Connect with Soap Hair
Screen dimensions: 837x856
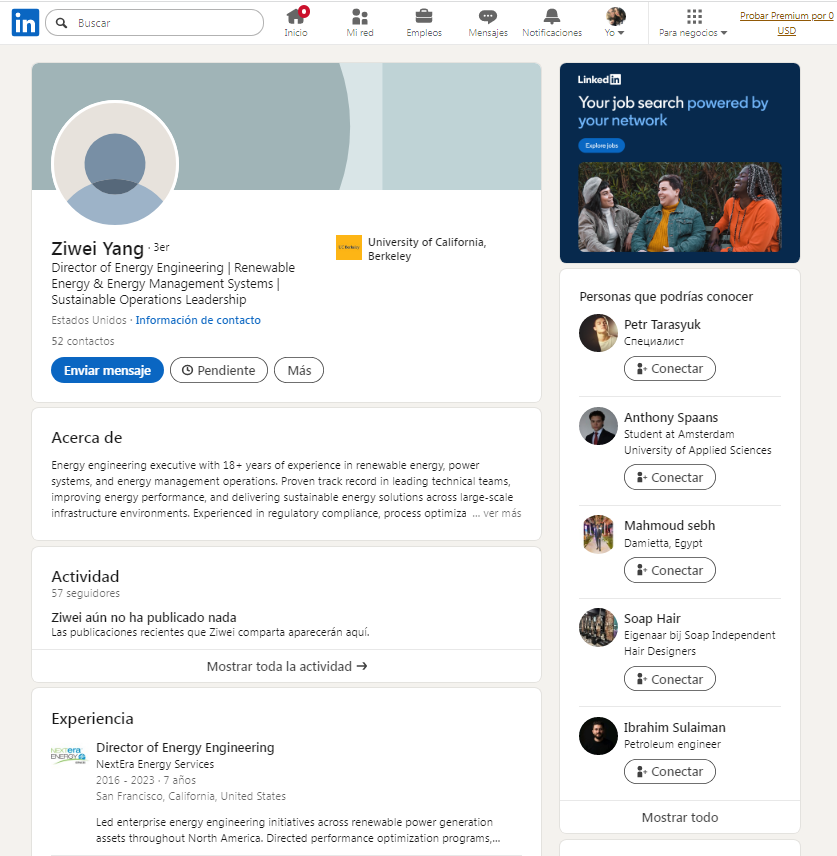click(x=670, y=679)
